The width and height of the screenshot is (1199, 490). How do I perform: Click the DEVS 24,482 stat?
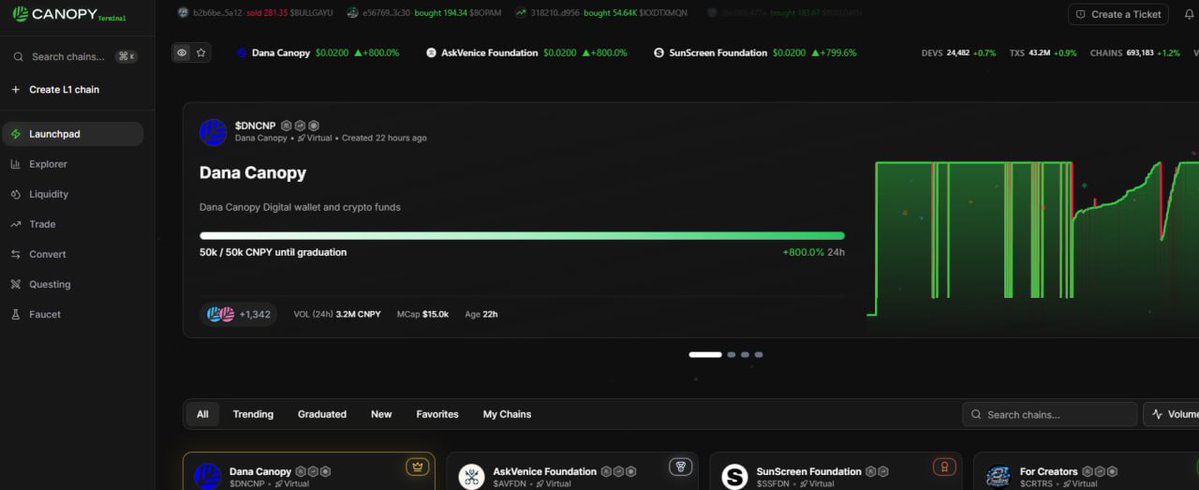tap(959, 53)
